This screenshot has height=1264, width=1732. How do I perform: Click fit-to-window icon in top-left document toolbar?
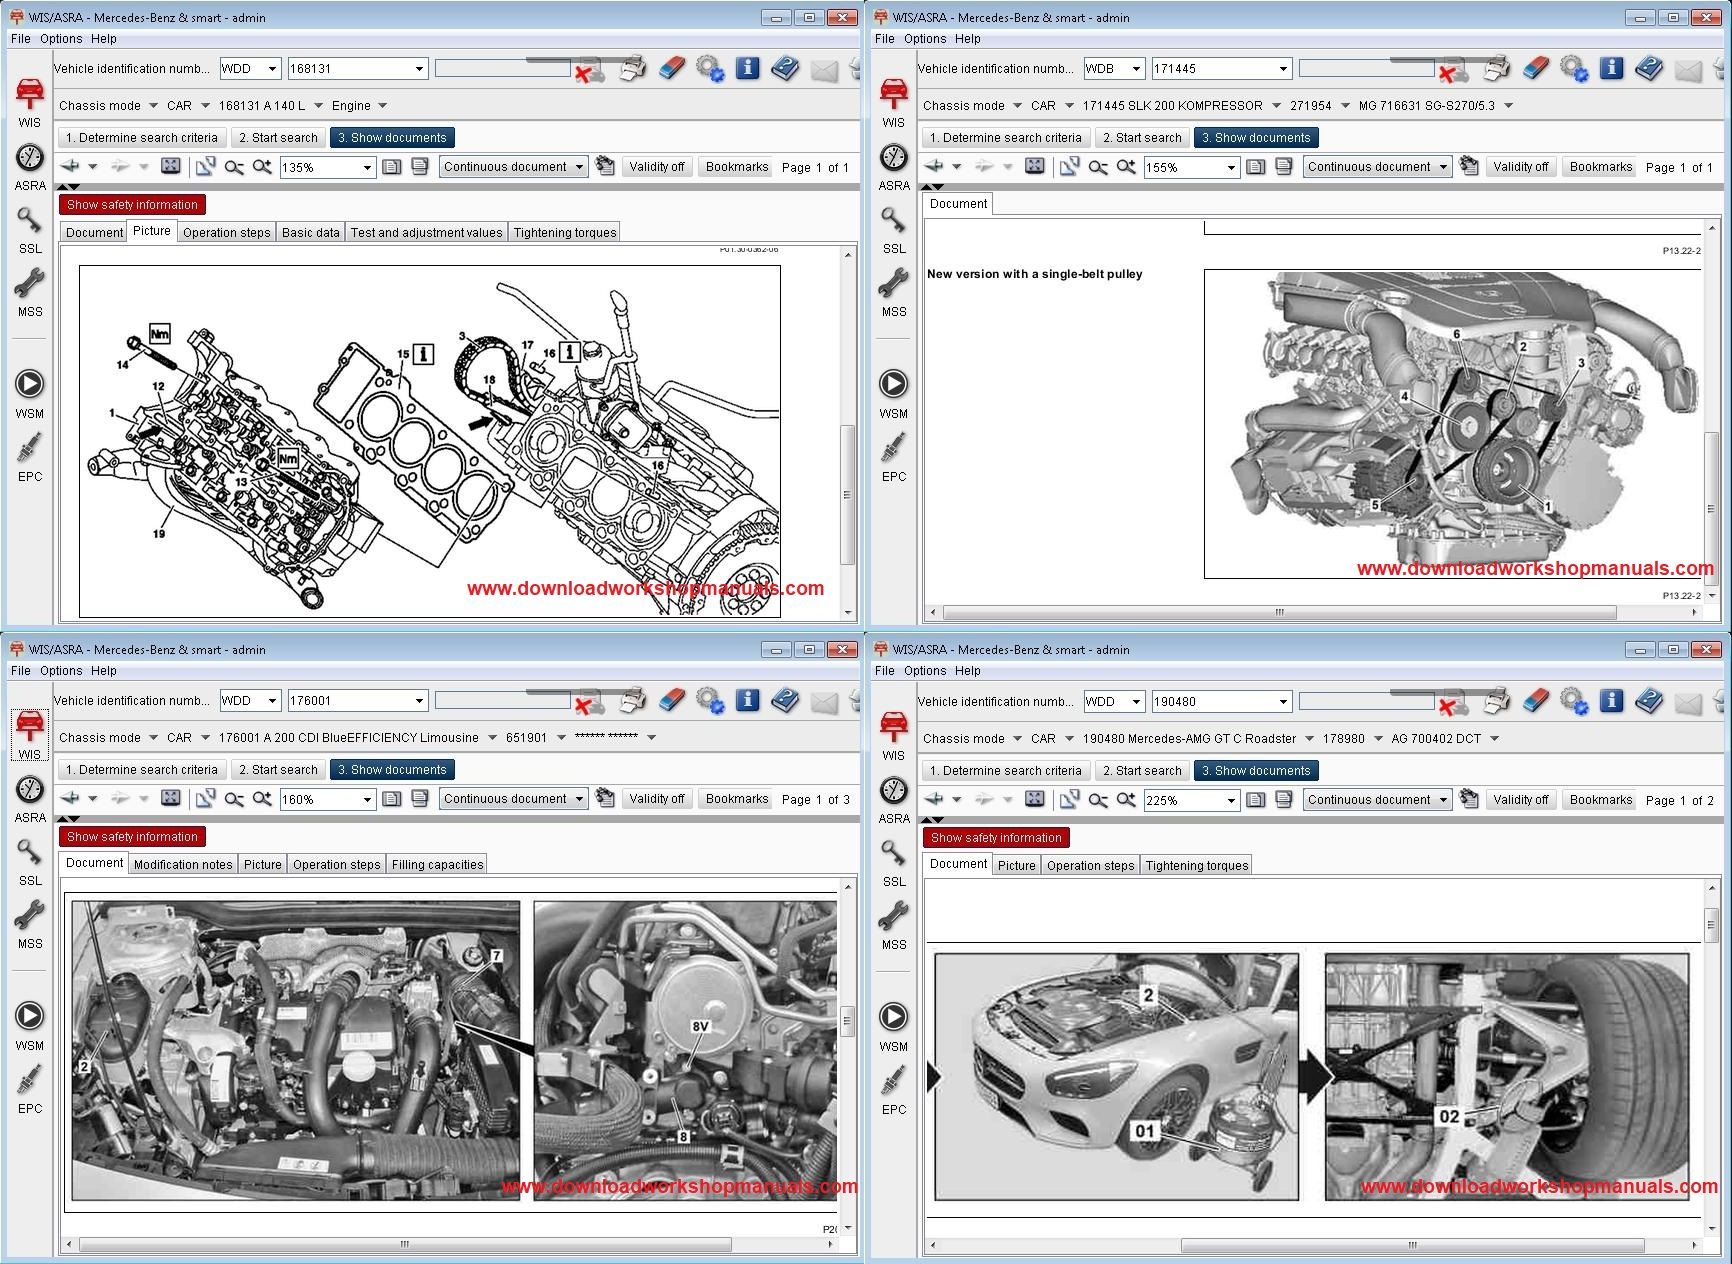pyautogui.click(x=171, y=166)
